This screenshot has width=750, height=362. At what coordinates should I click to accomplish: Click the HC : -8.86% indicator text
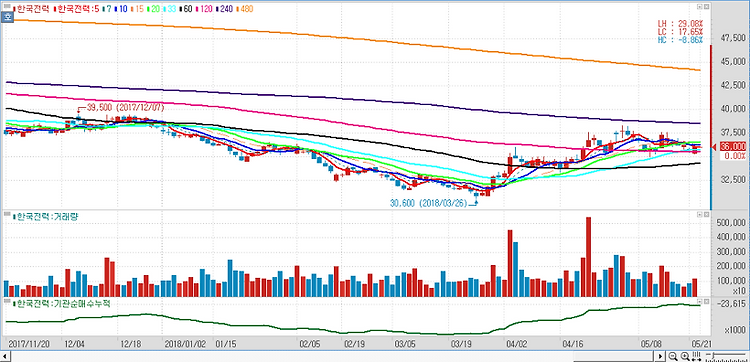pyautogui.click(x=680, y=39)
